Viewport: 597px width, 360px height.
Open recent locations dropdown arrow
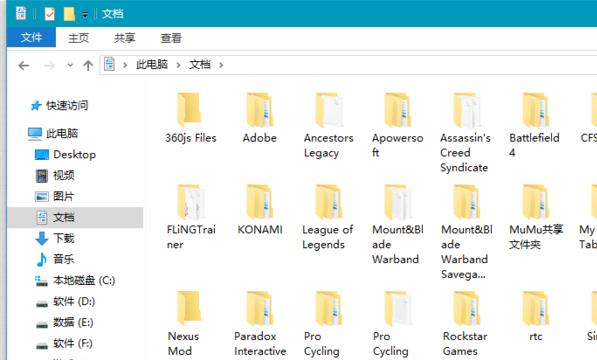70,65
